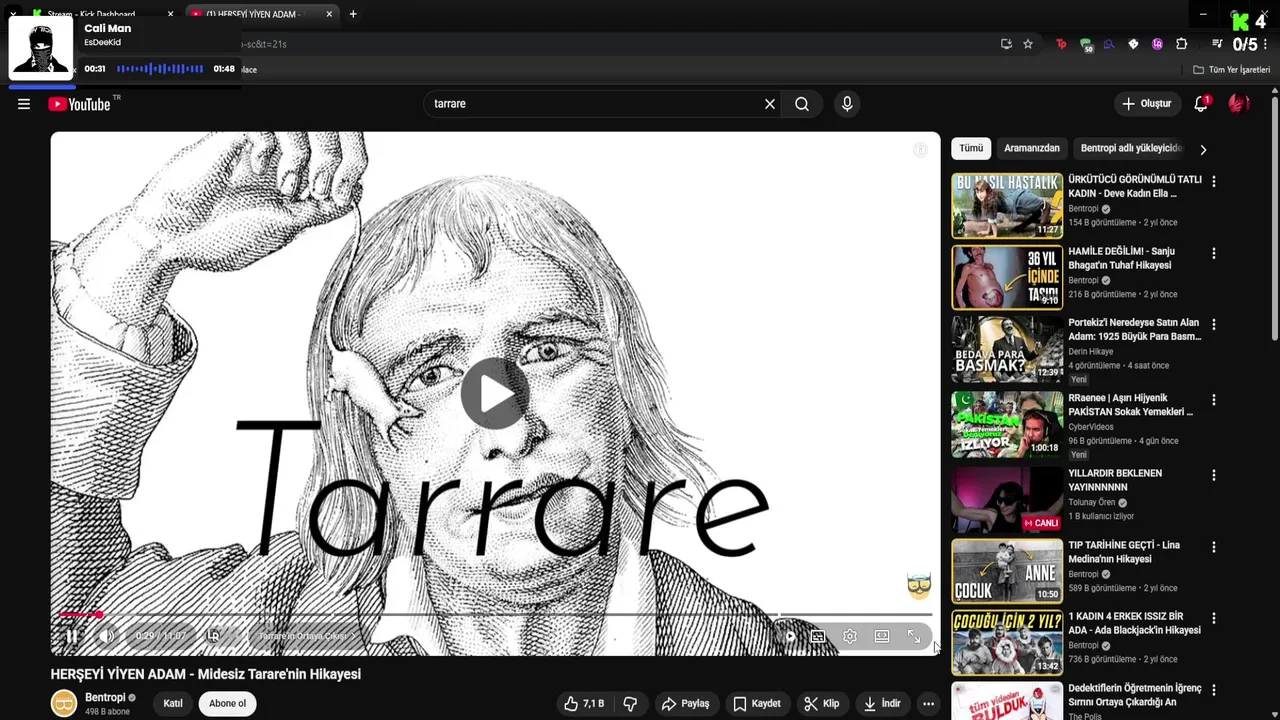Open options for Portekiz'i Neredeyse Satın Alan video
Viewport: 1280px width, 720px height.
1214,325
